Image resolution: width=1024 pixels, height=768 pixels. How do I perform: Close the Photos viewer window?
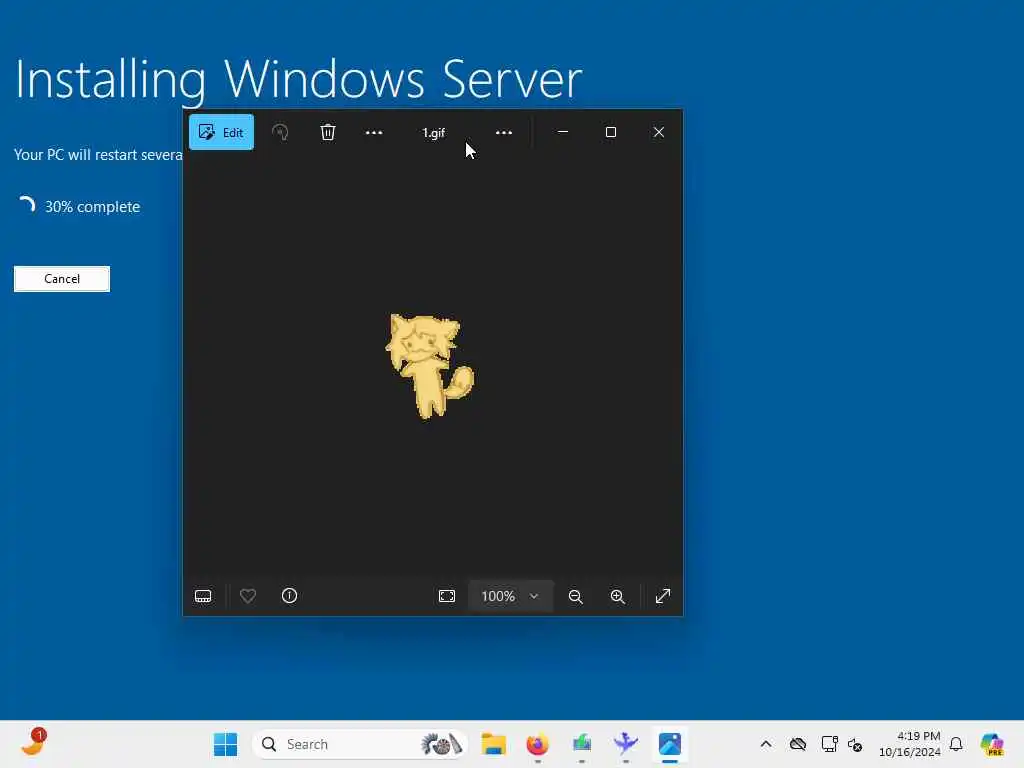pos(659,132)
